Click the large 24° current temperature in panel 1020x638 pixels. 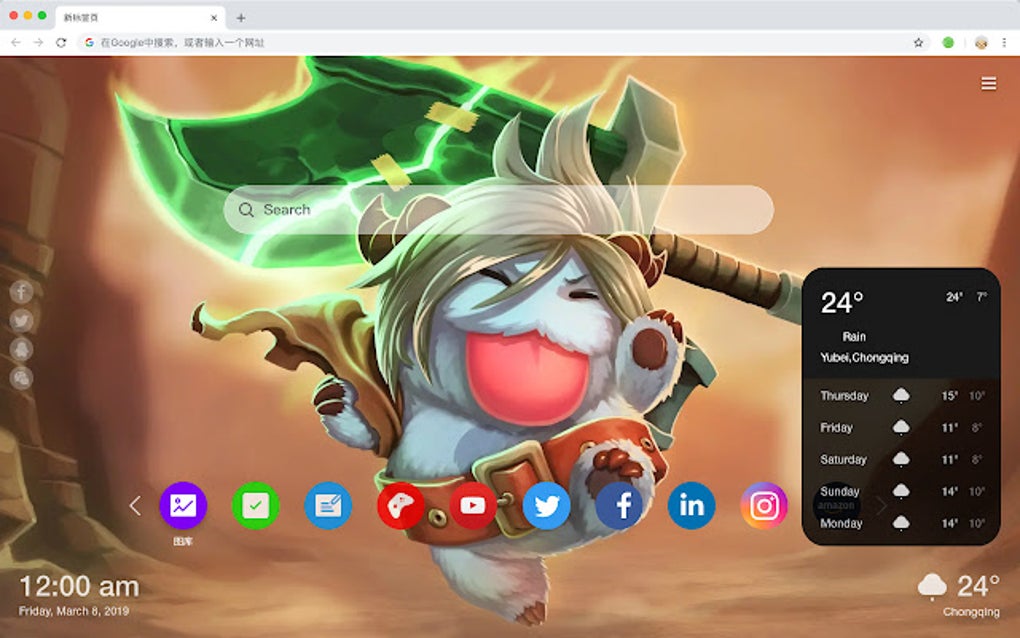click(x=842, y=303)
